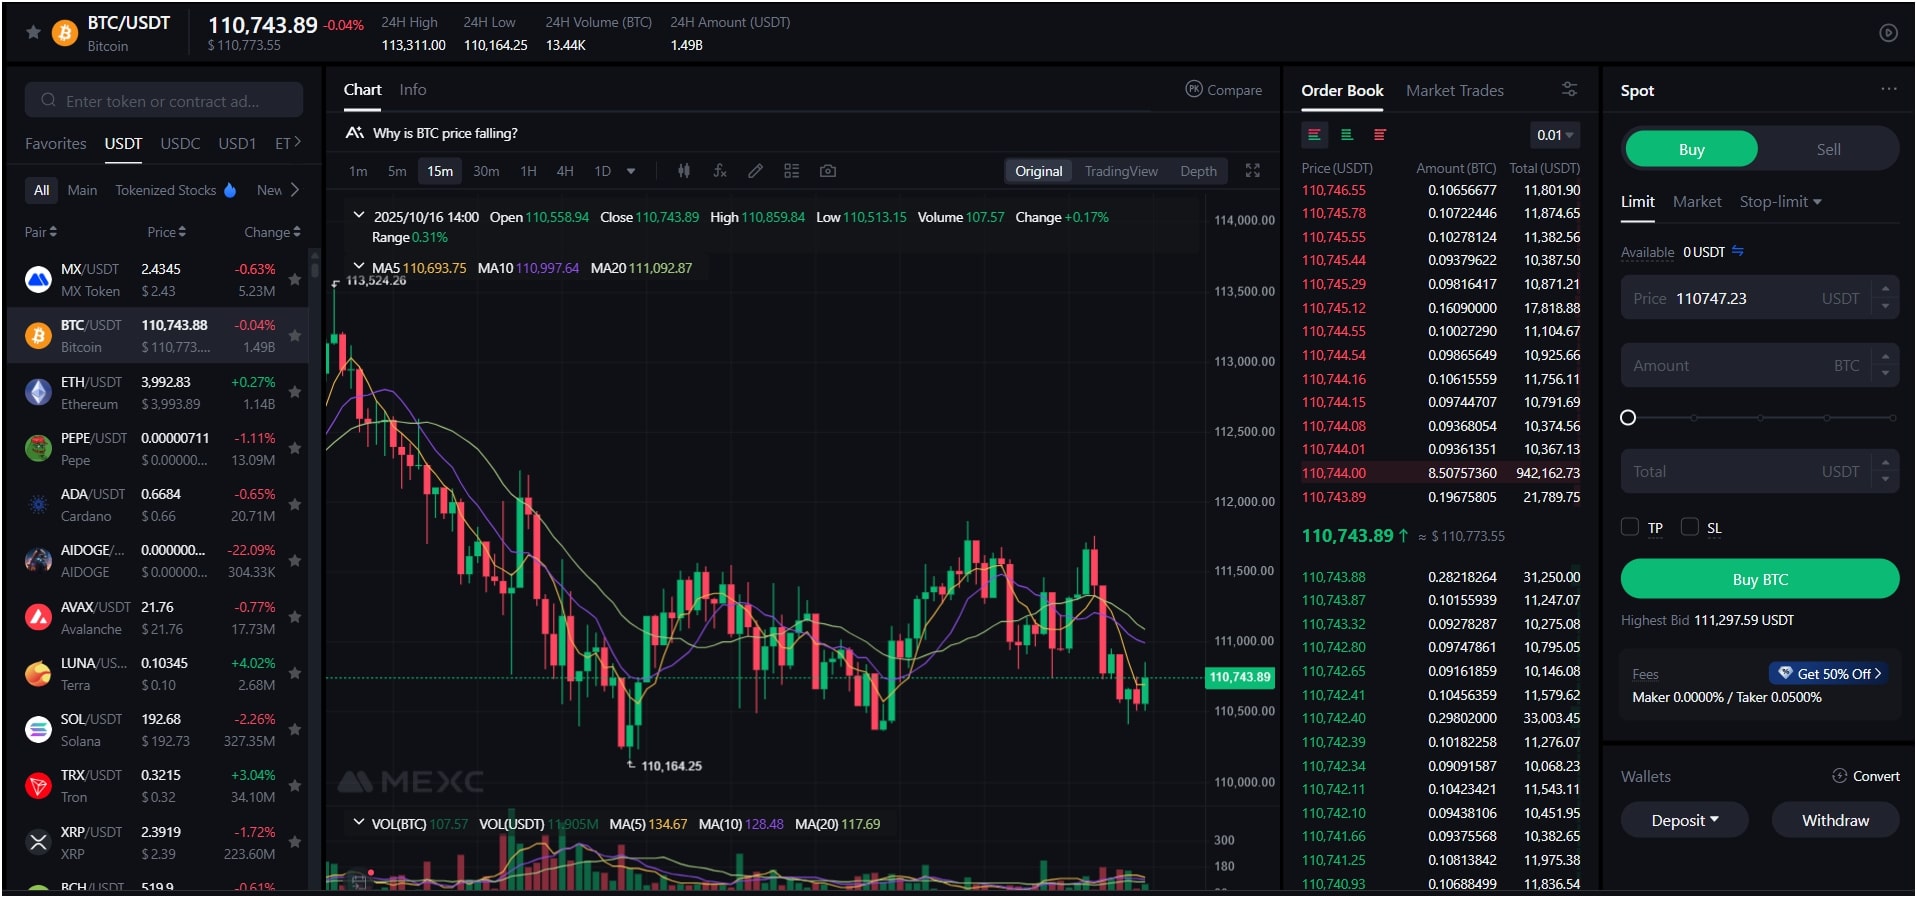This screenshot has width=1917, height=898.
Task: Sort the list by Price column
Action: 166,232
